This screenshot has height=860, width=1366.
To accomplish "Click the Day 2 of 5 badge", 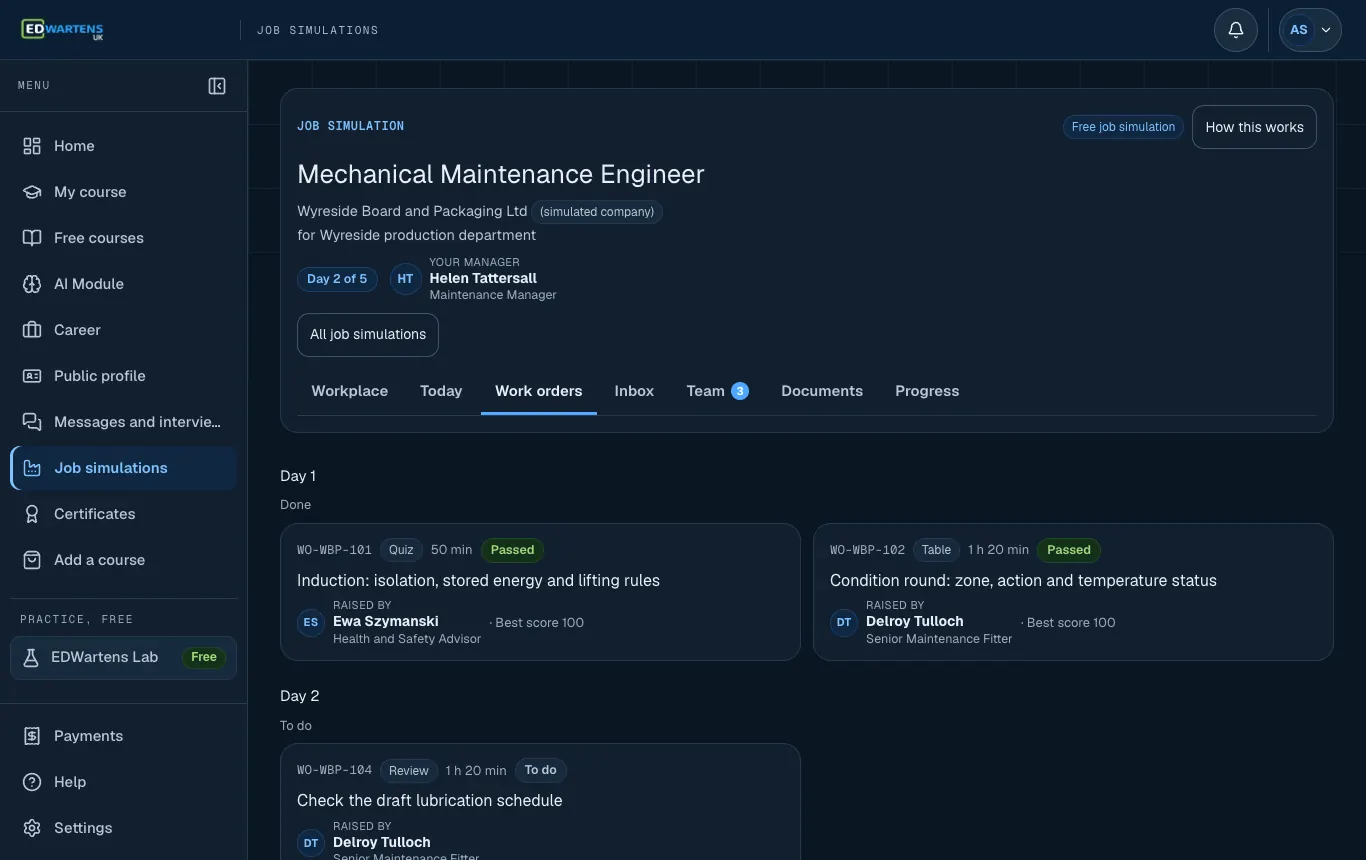I will [x=337, y=279].
